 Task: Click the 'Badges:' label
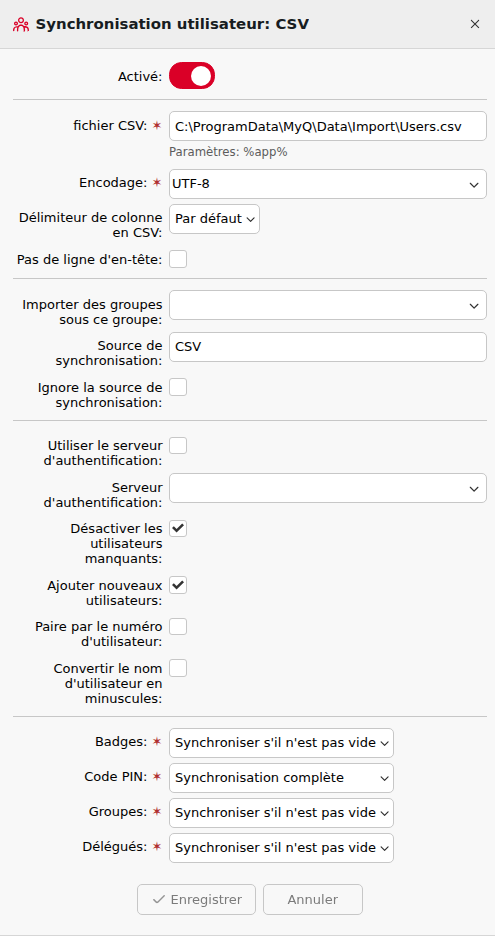point(120,742)
